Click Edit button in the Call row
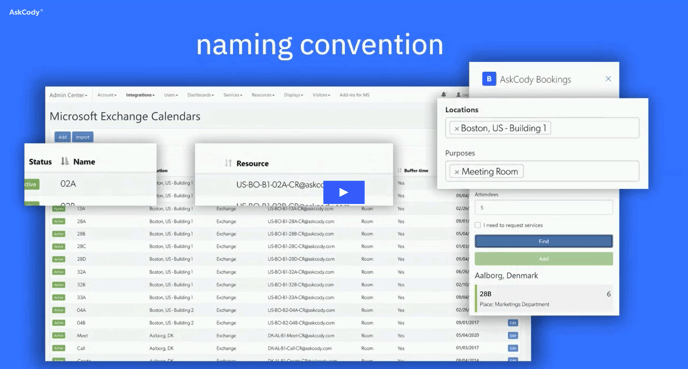688x369 pixels. 512,348
